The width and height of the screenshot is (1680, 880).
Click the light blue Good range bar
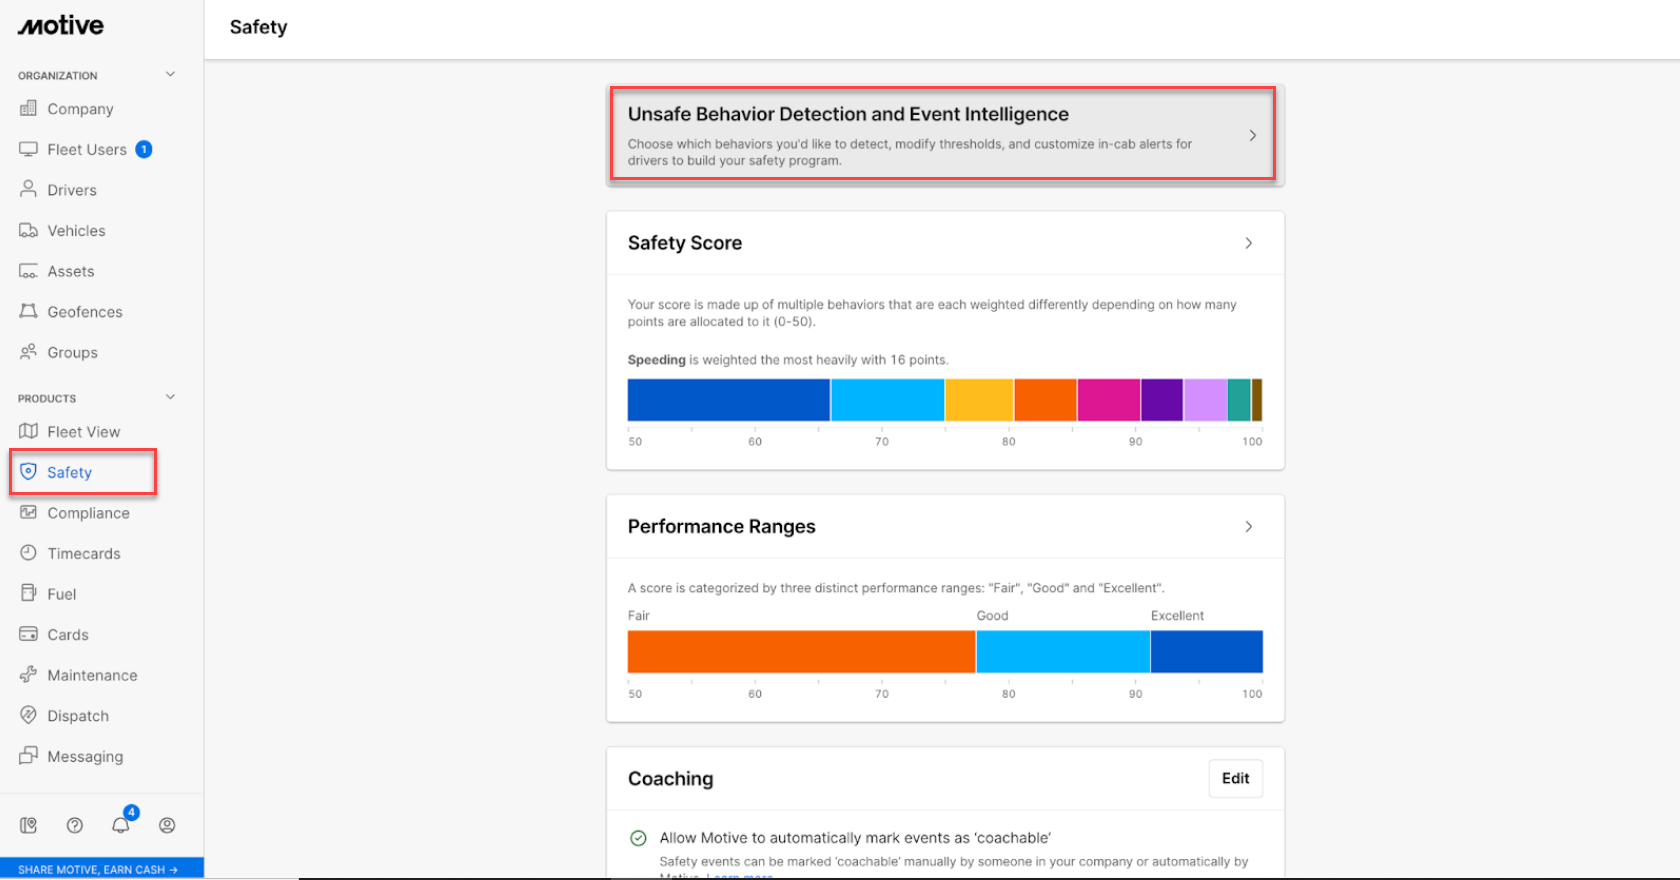click(x=1063, y=651)
